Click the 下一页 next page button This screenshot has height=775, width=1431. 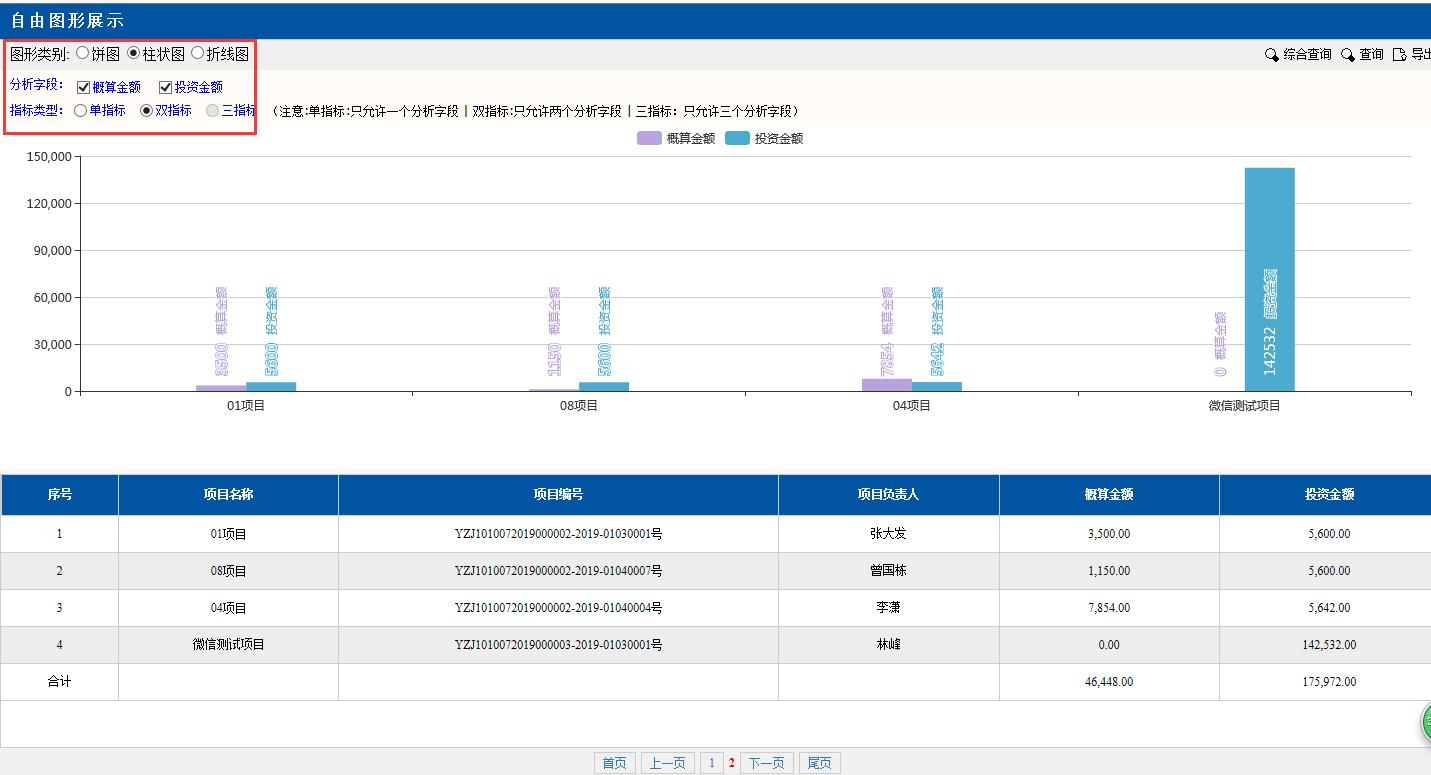click(766, 763)
